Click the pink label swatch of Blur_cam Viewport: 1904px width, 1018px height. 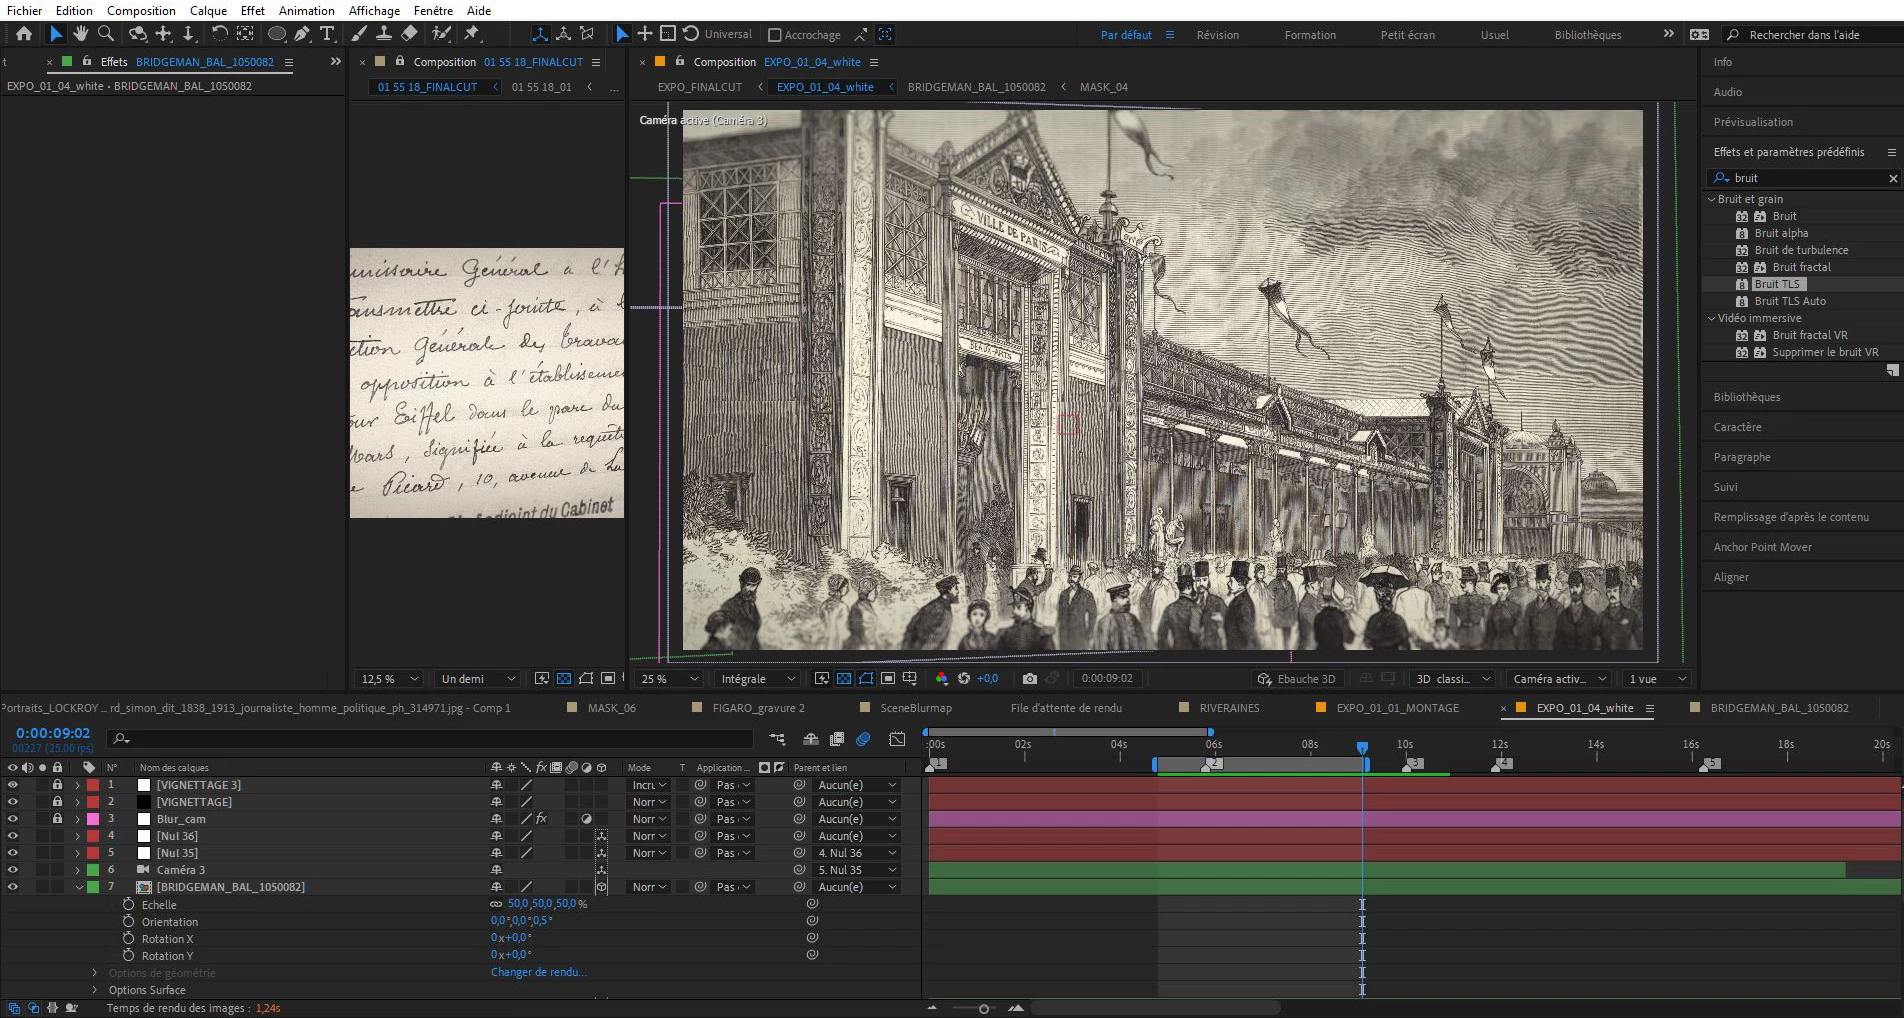coord(93,819)
